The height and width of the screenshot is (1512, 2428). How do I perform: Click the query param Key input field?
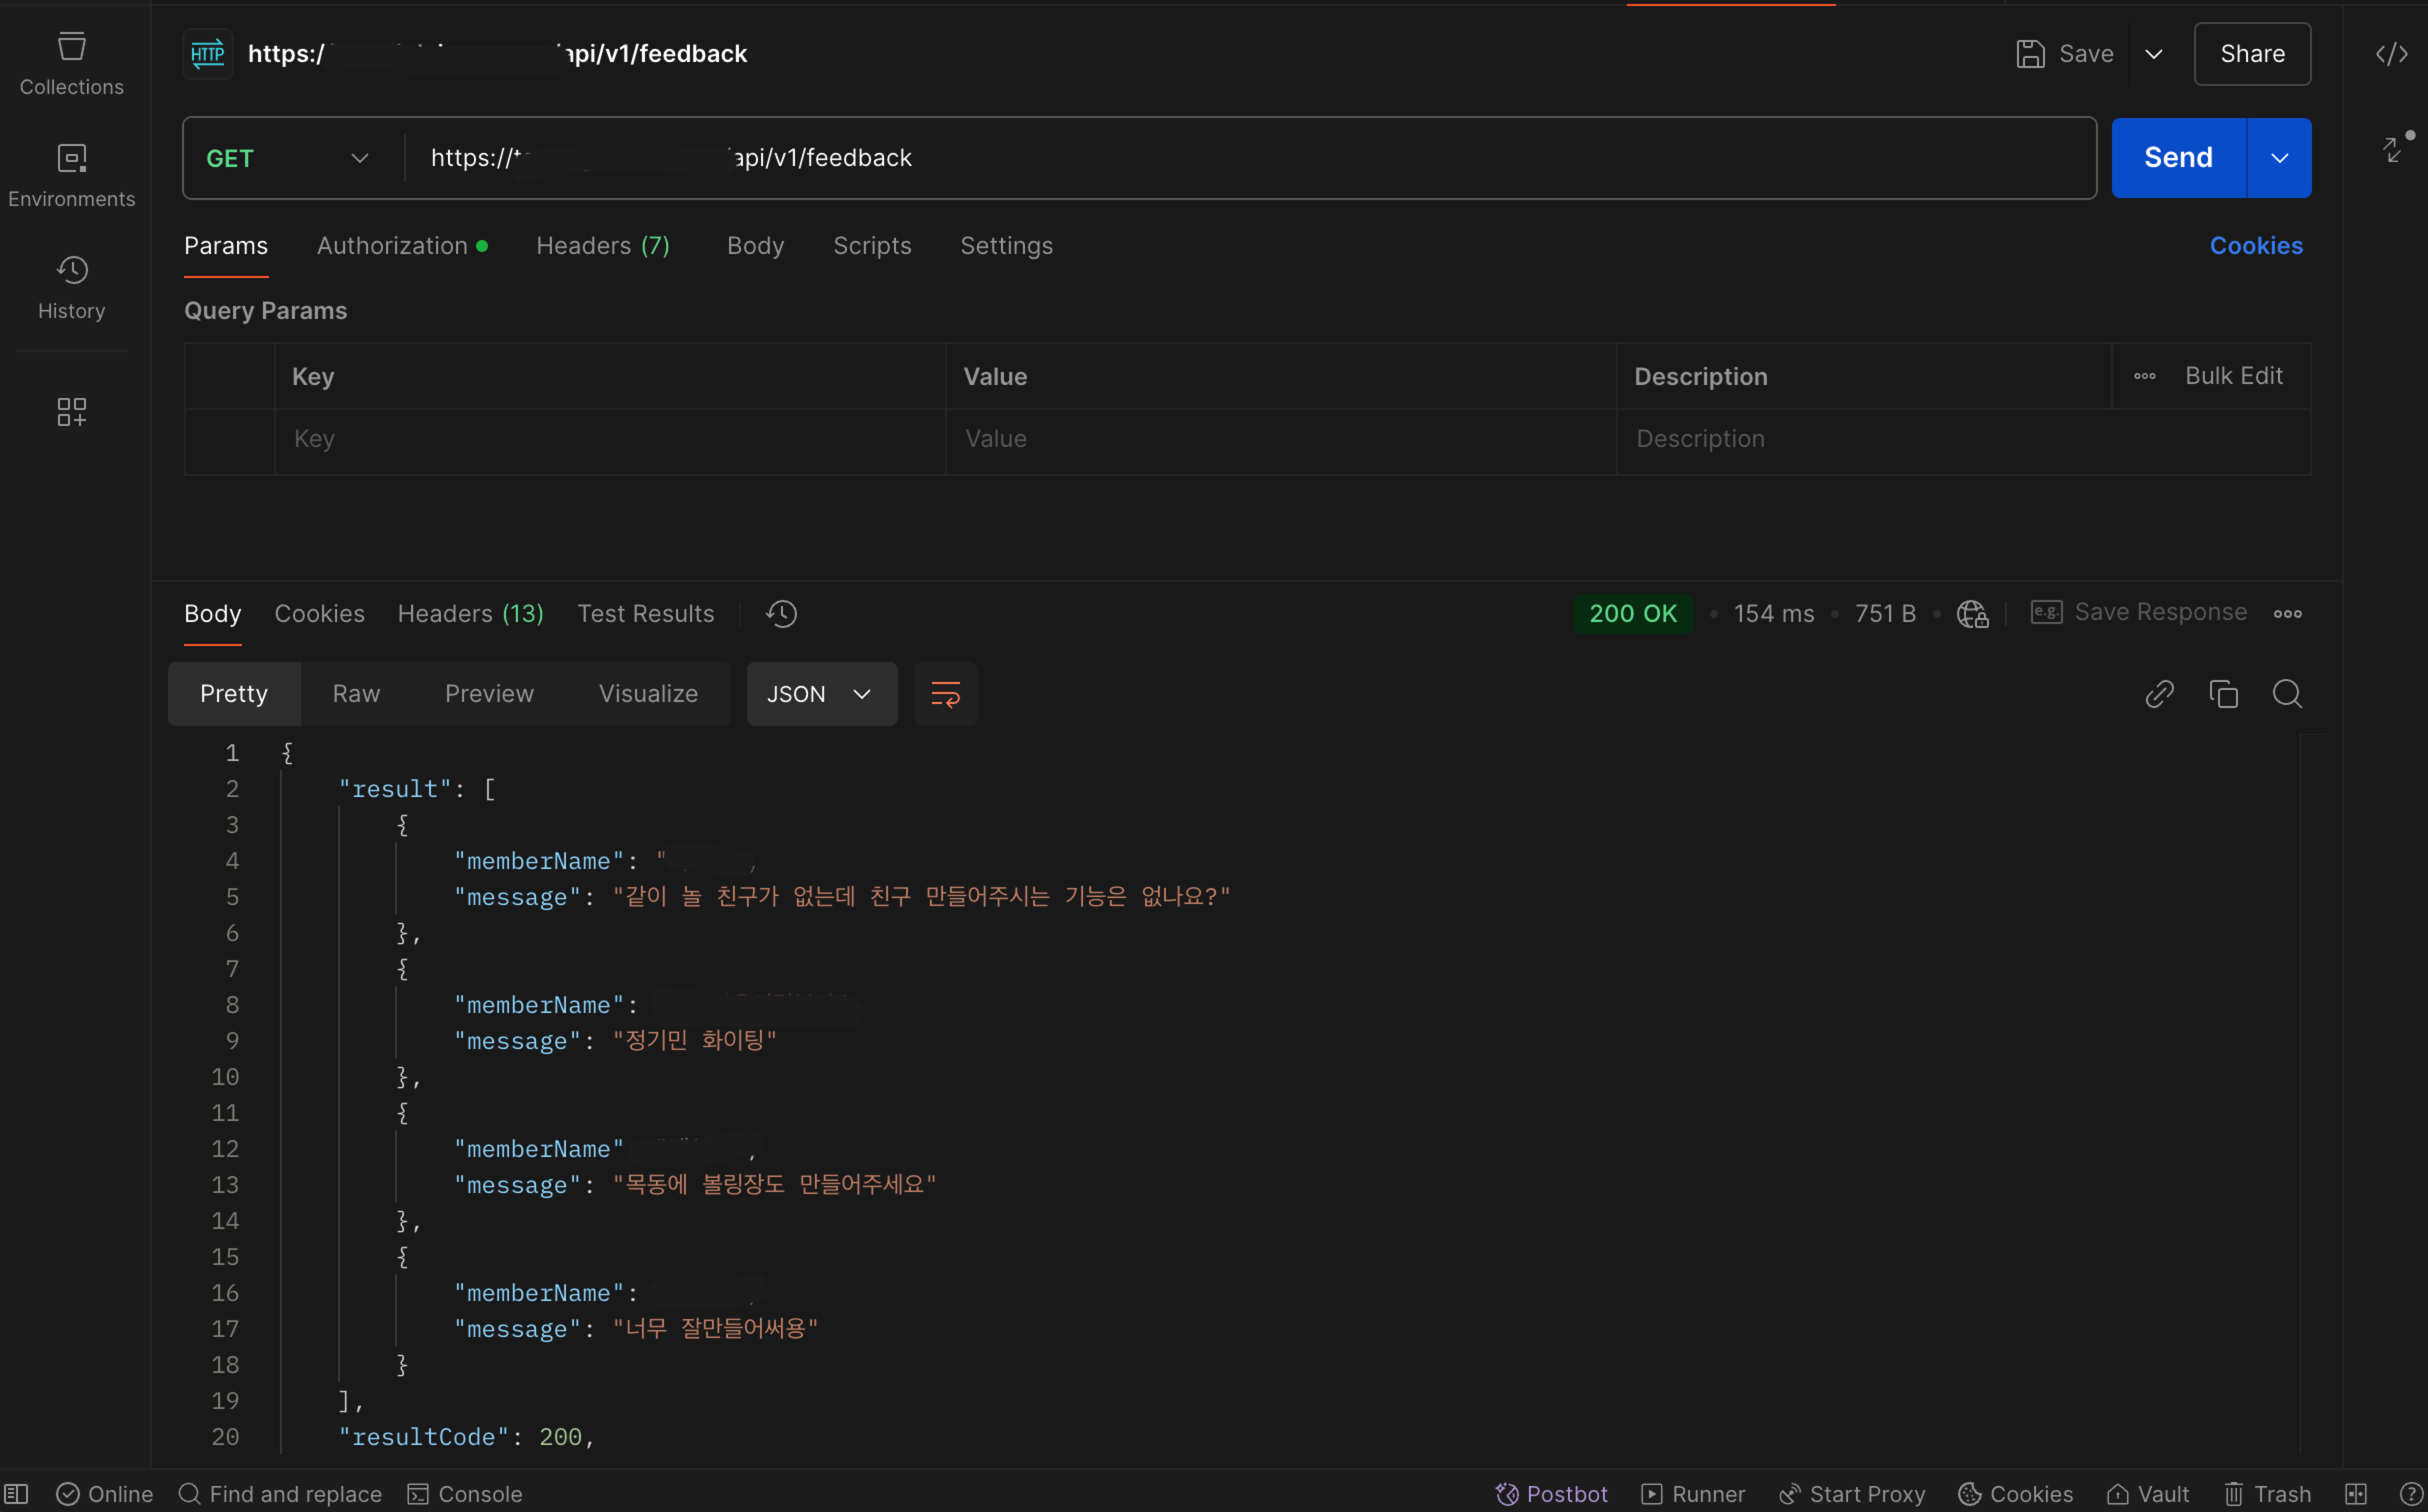pos(610,439)
